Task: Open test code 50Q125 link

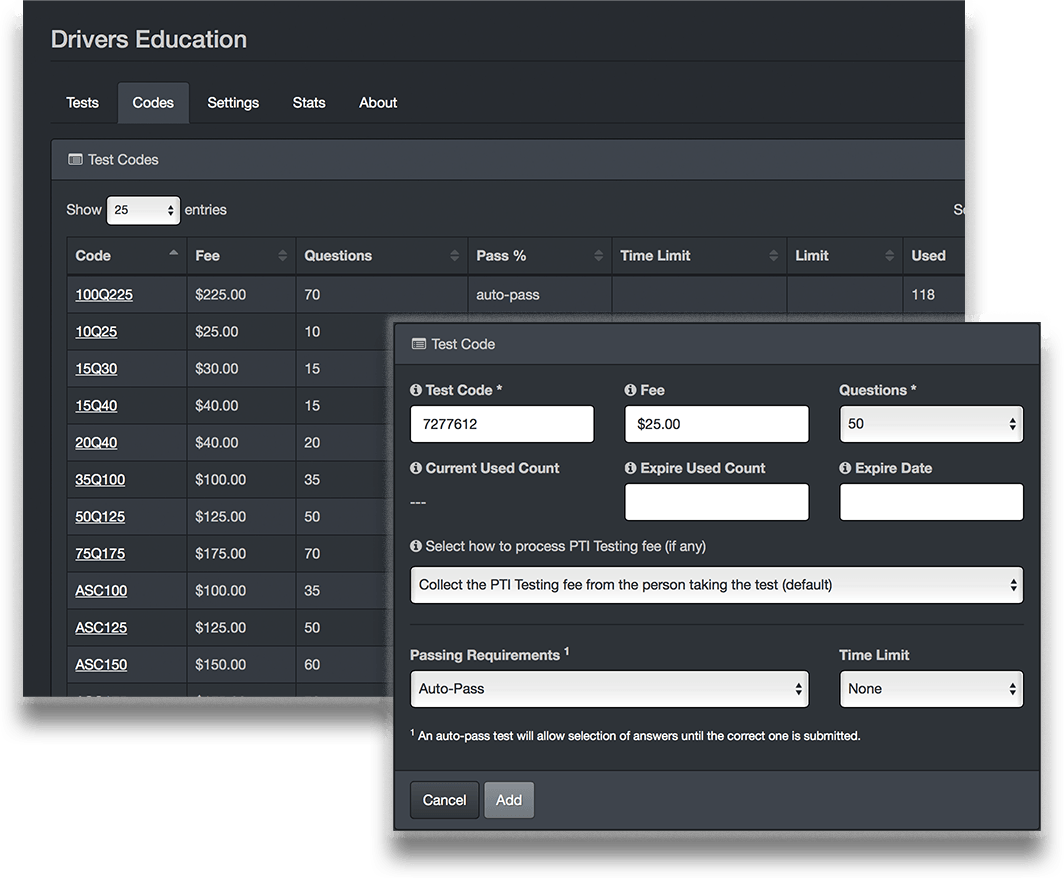Action: tap(100, 516)
